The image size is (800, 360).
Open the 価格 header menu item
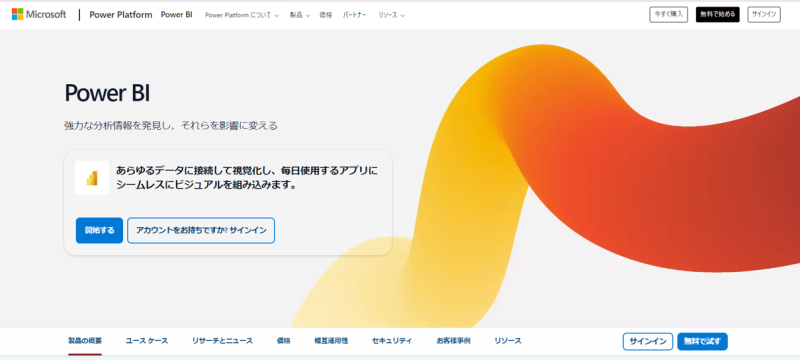(326, 15)
